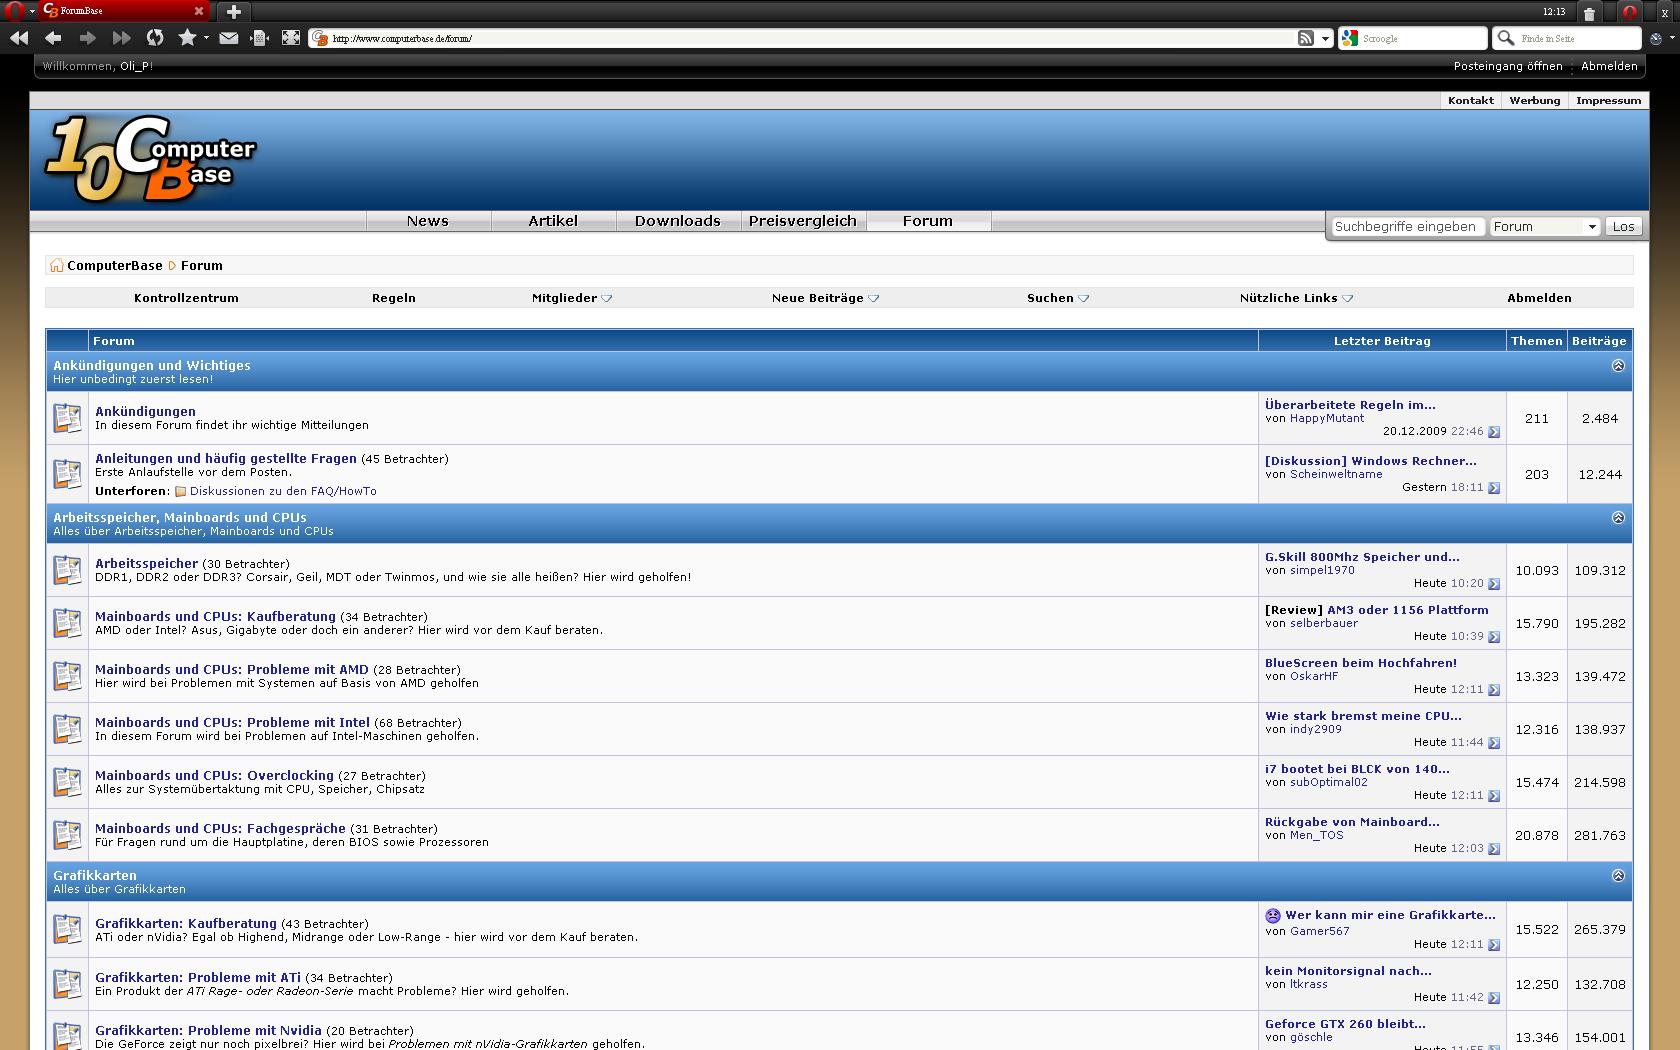Click the RSS feed icon
This screenshot has height=1050, width=1680.
[x=1306, y=38]
